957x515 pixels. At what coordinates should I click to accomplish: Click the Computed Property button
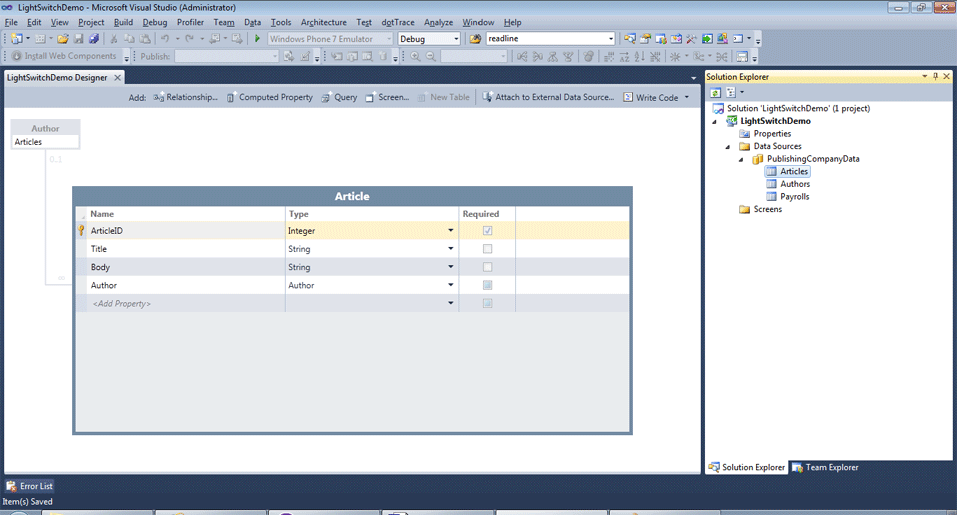click(x=269, y=97)
